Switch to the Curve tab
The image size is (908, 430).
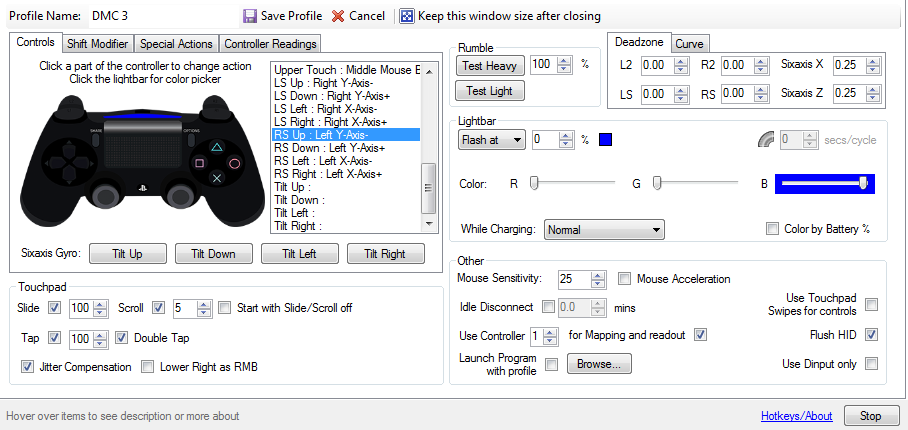[x=690, y=44]
